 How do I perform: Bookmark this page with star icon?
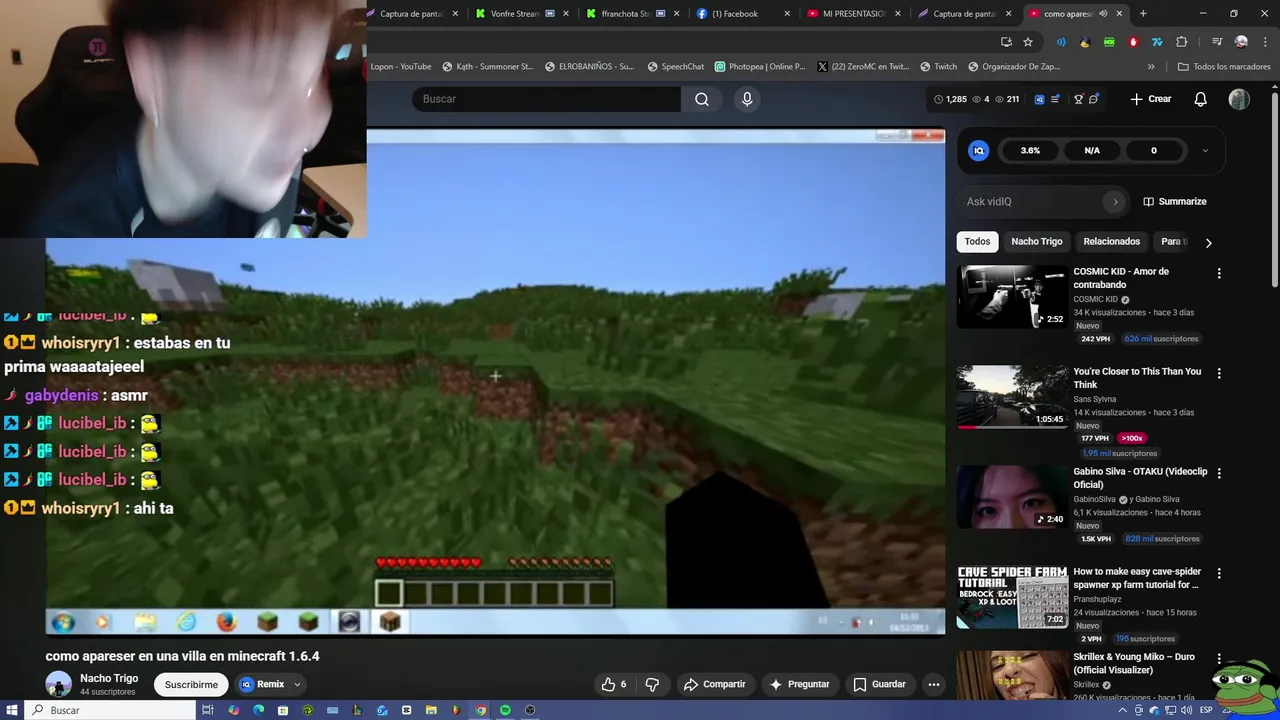click(x=1028, y=42)
